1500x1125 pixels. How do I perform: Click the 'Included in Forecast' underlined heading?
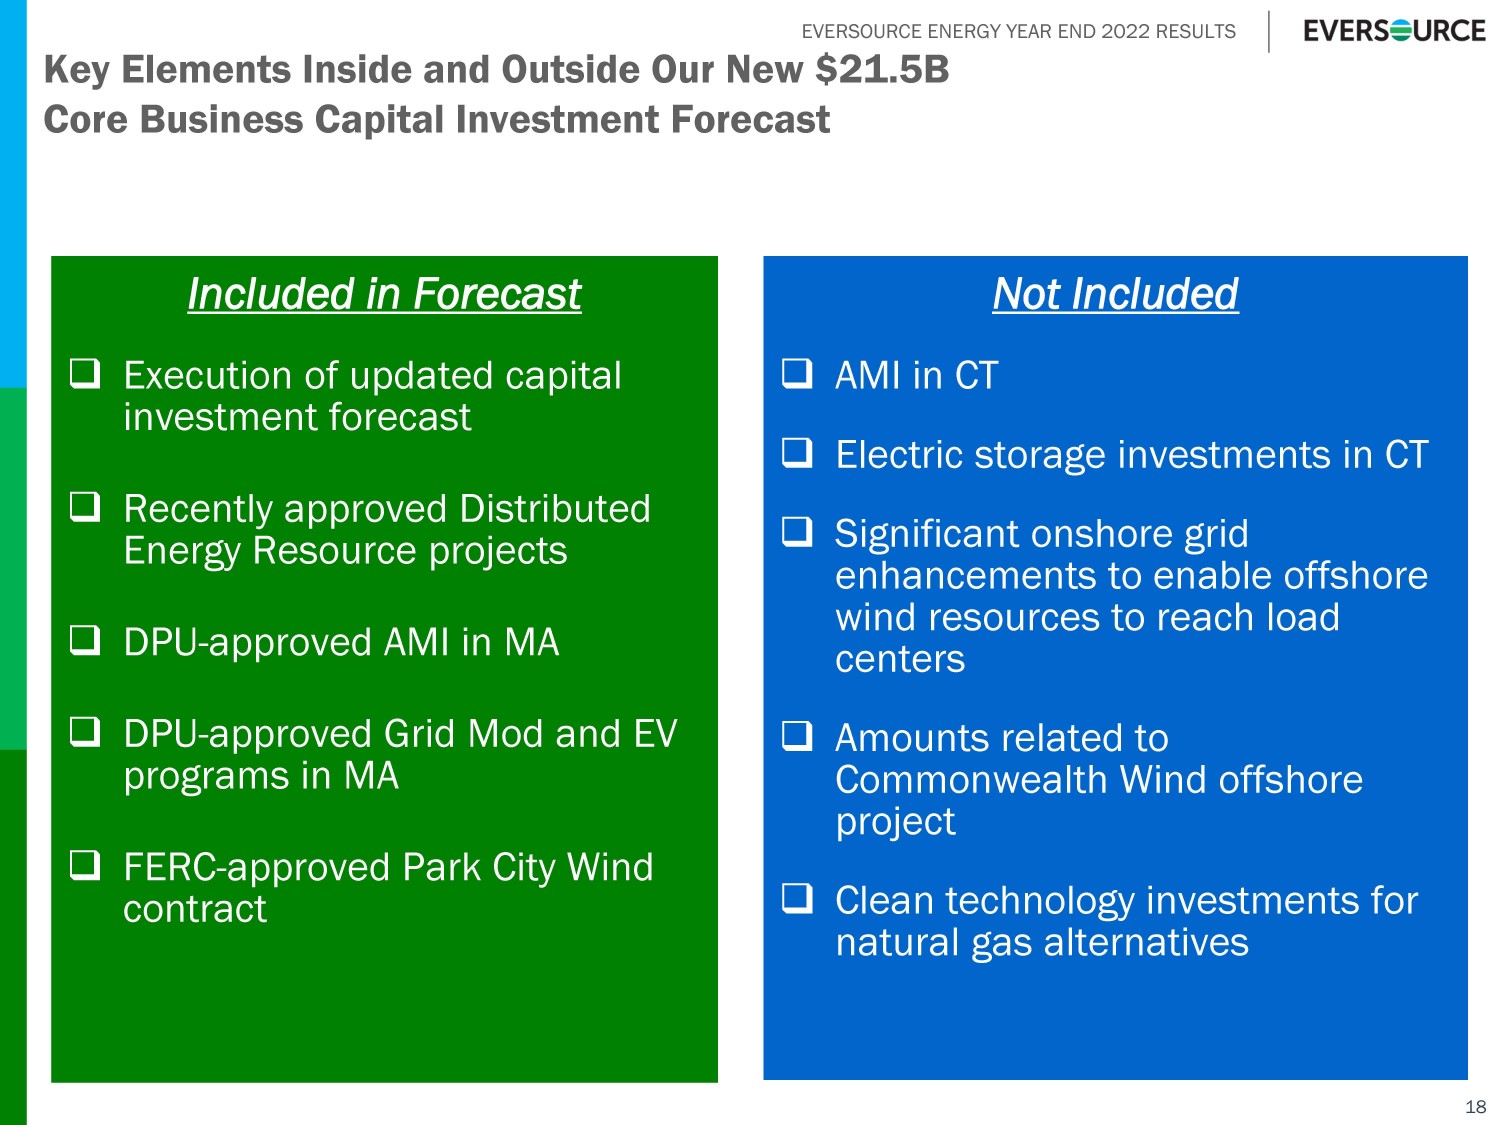[384, 294]
